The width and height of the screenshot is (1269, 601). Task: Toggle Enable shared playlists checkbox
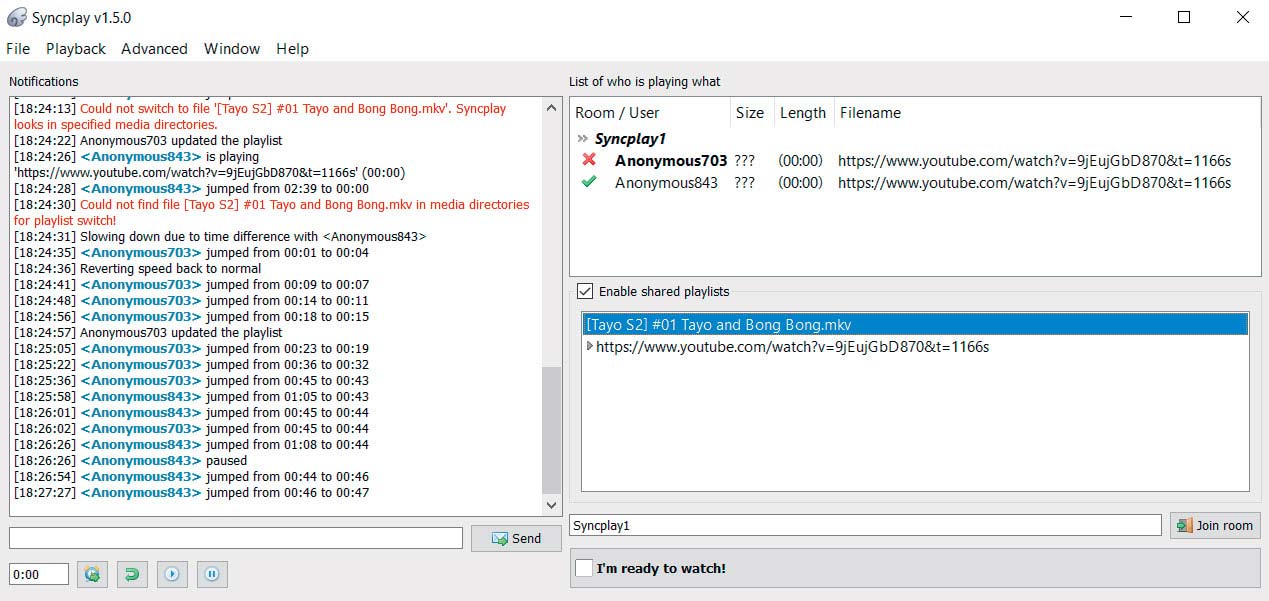(x=585, y=291)
